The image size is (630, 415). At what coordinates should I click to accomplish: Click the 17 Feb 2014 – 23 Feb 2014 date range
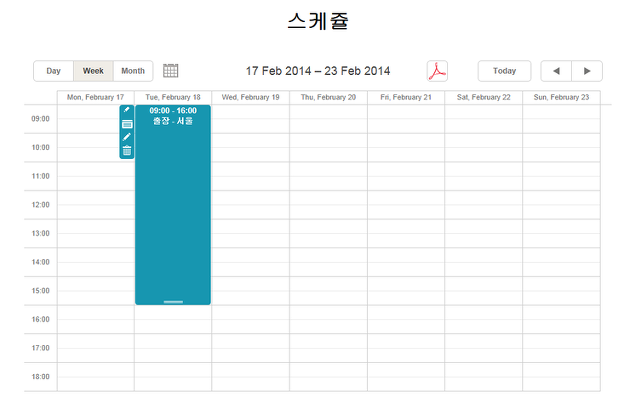click(x=318, y=71)
